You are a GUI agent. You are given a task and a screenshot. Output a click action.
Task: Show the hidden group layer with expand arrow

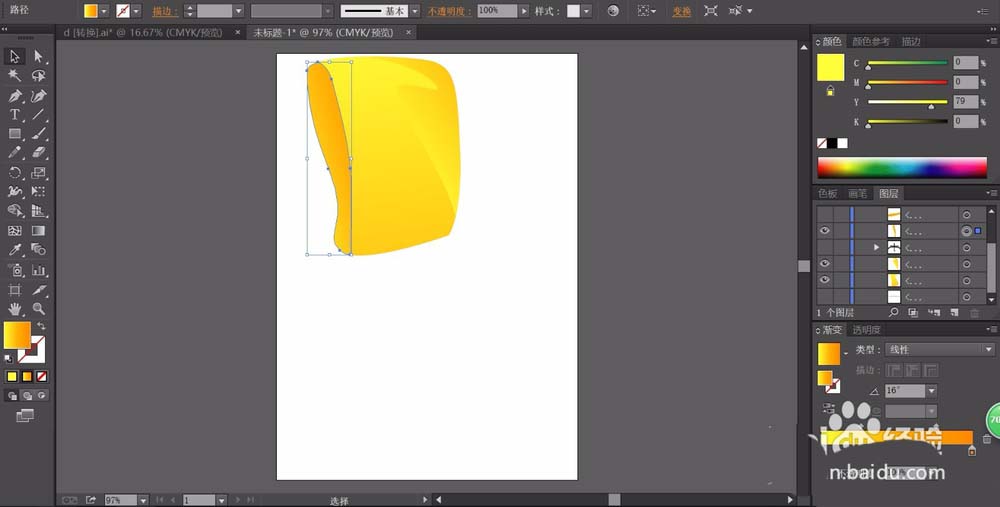(x=825, y=247)
